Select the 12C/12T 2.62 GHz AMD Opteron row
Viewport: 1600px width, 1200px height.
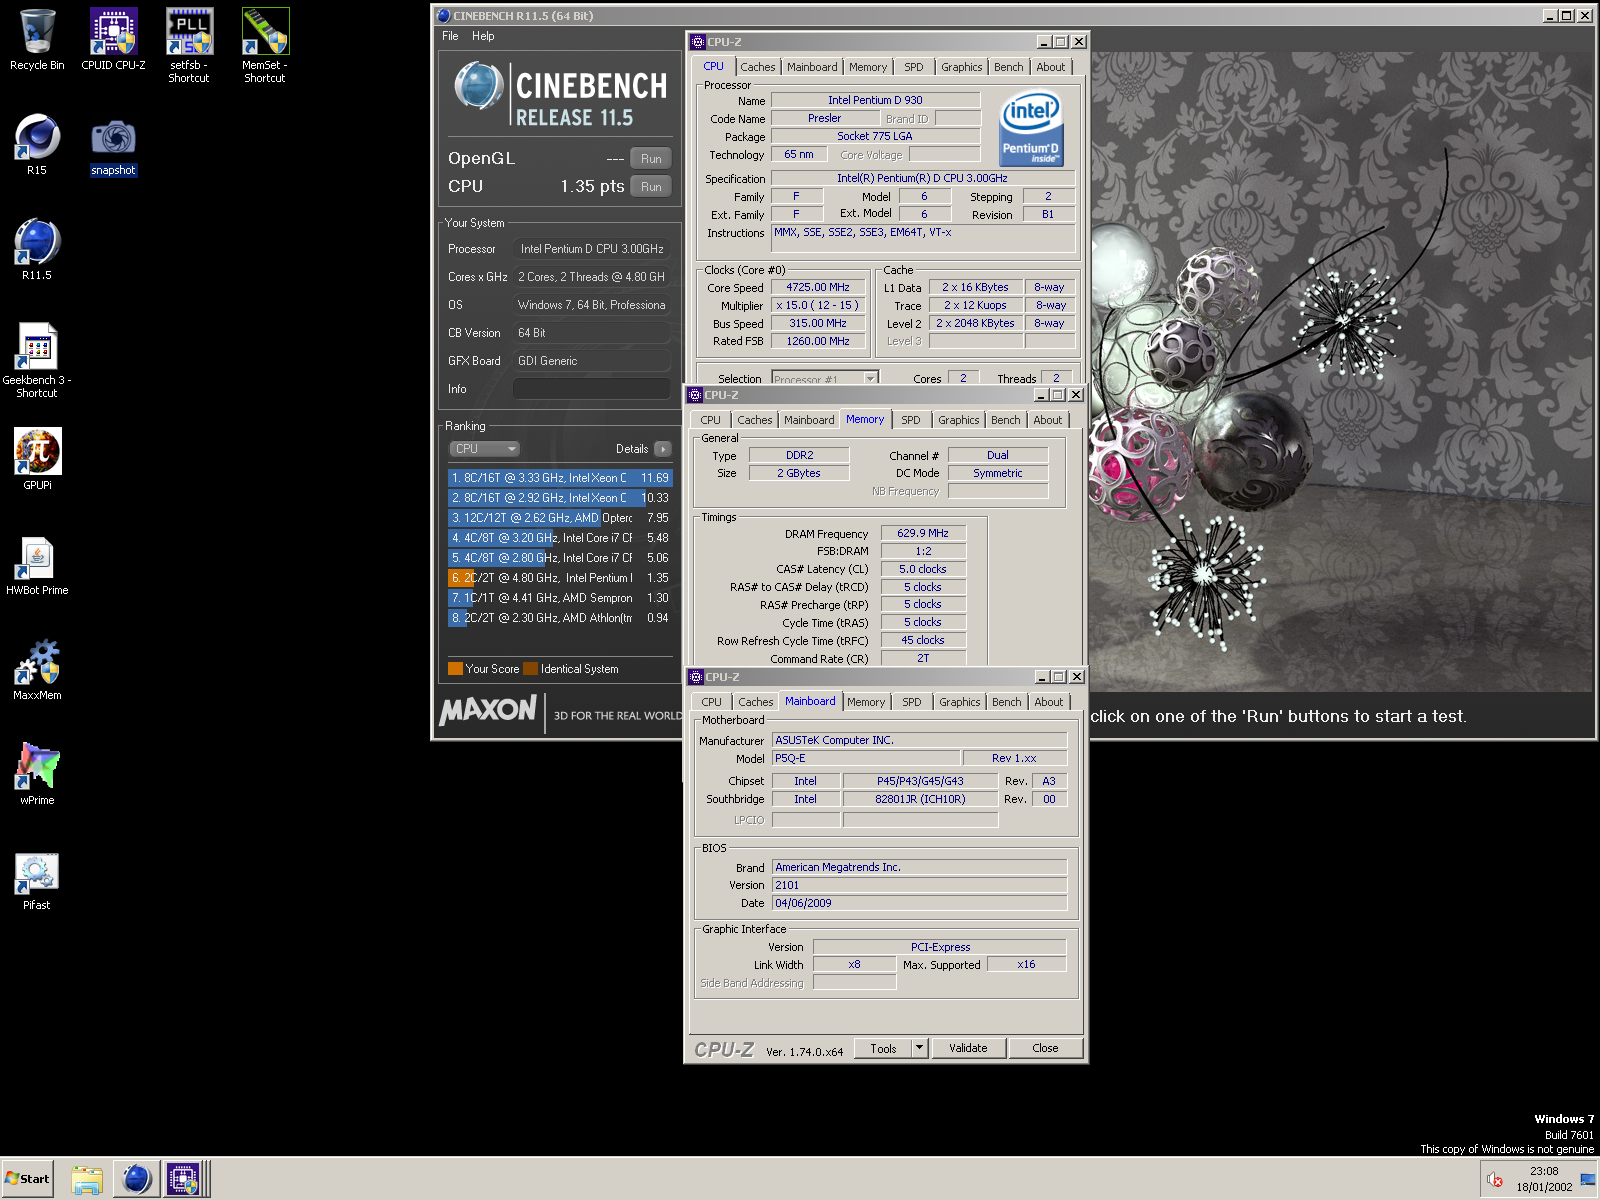pos(560,518)
